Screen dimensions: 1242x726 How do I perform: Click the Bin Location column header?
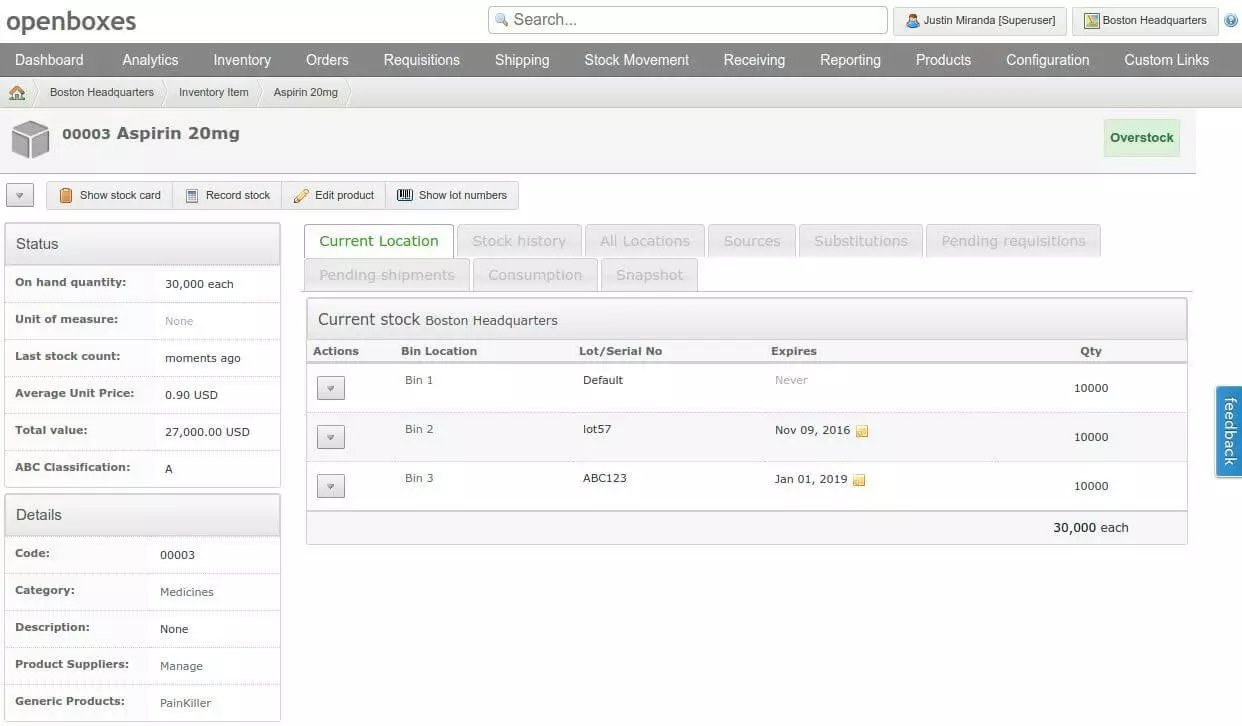(439, 351)
